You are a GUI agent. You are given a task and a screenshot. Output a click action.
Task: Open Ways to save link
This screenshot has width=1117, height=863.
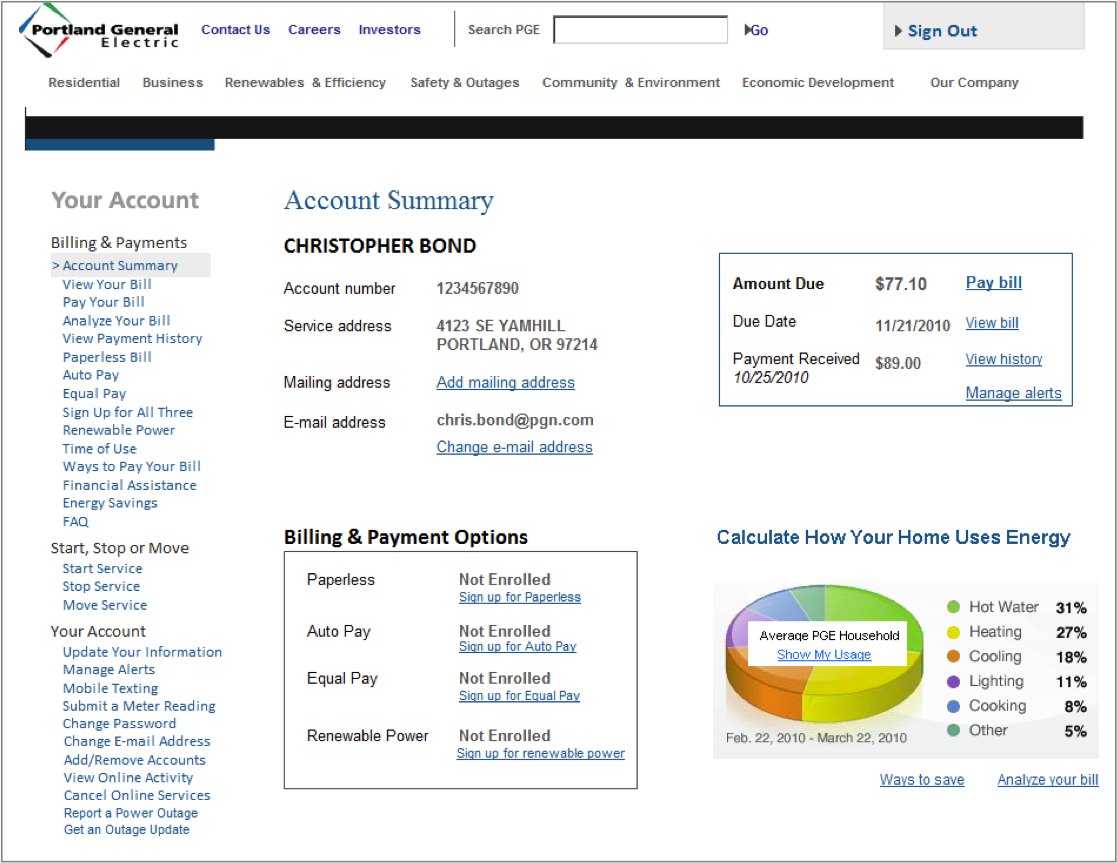click(x=922, y=780)
